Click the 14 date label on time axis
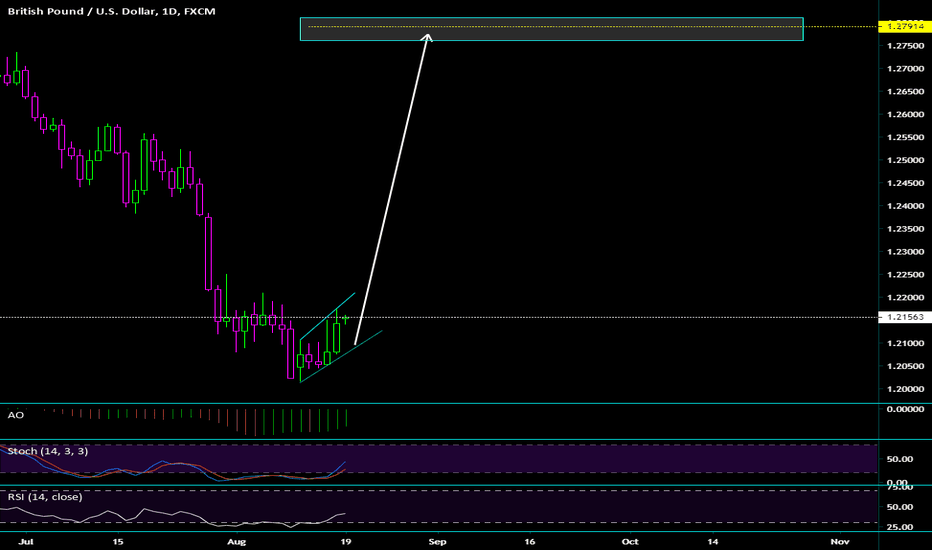 pyautogui.click(x=713, y=542)
